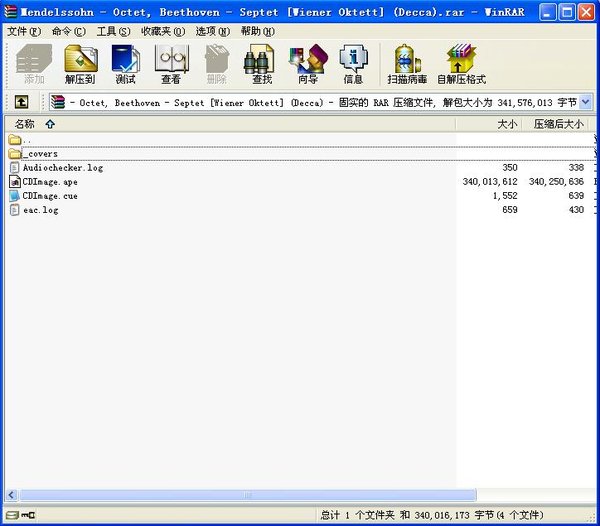The image size is (600, 526).
Task: Click size value 1,552
Action: click(505, 196)
